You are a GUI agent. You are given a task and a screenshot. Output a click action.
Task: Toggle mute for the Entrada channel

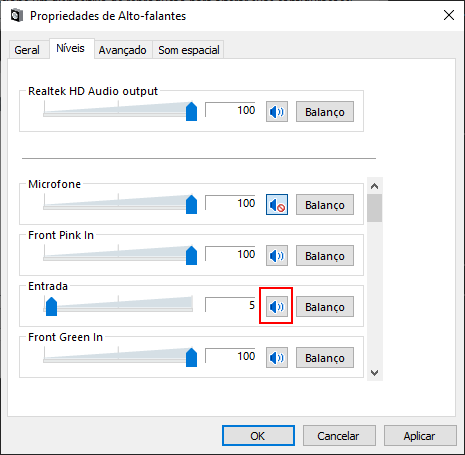tap(277, 307)
